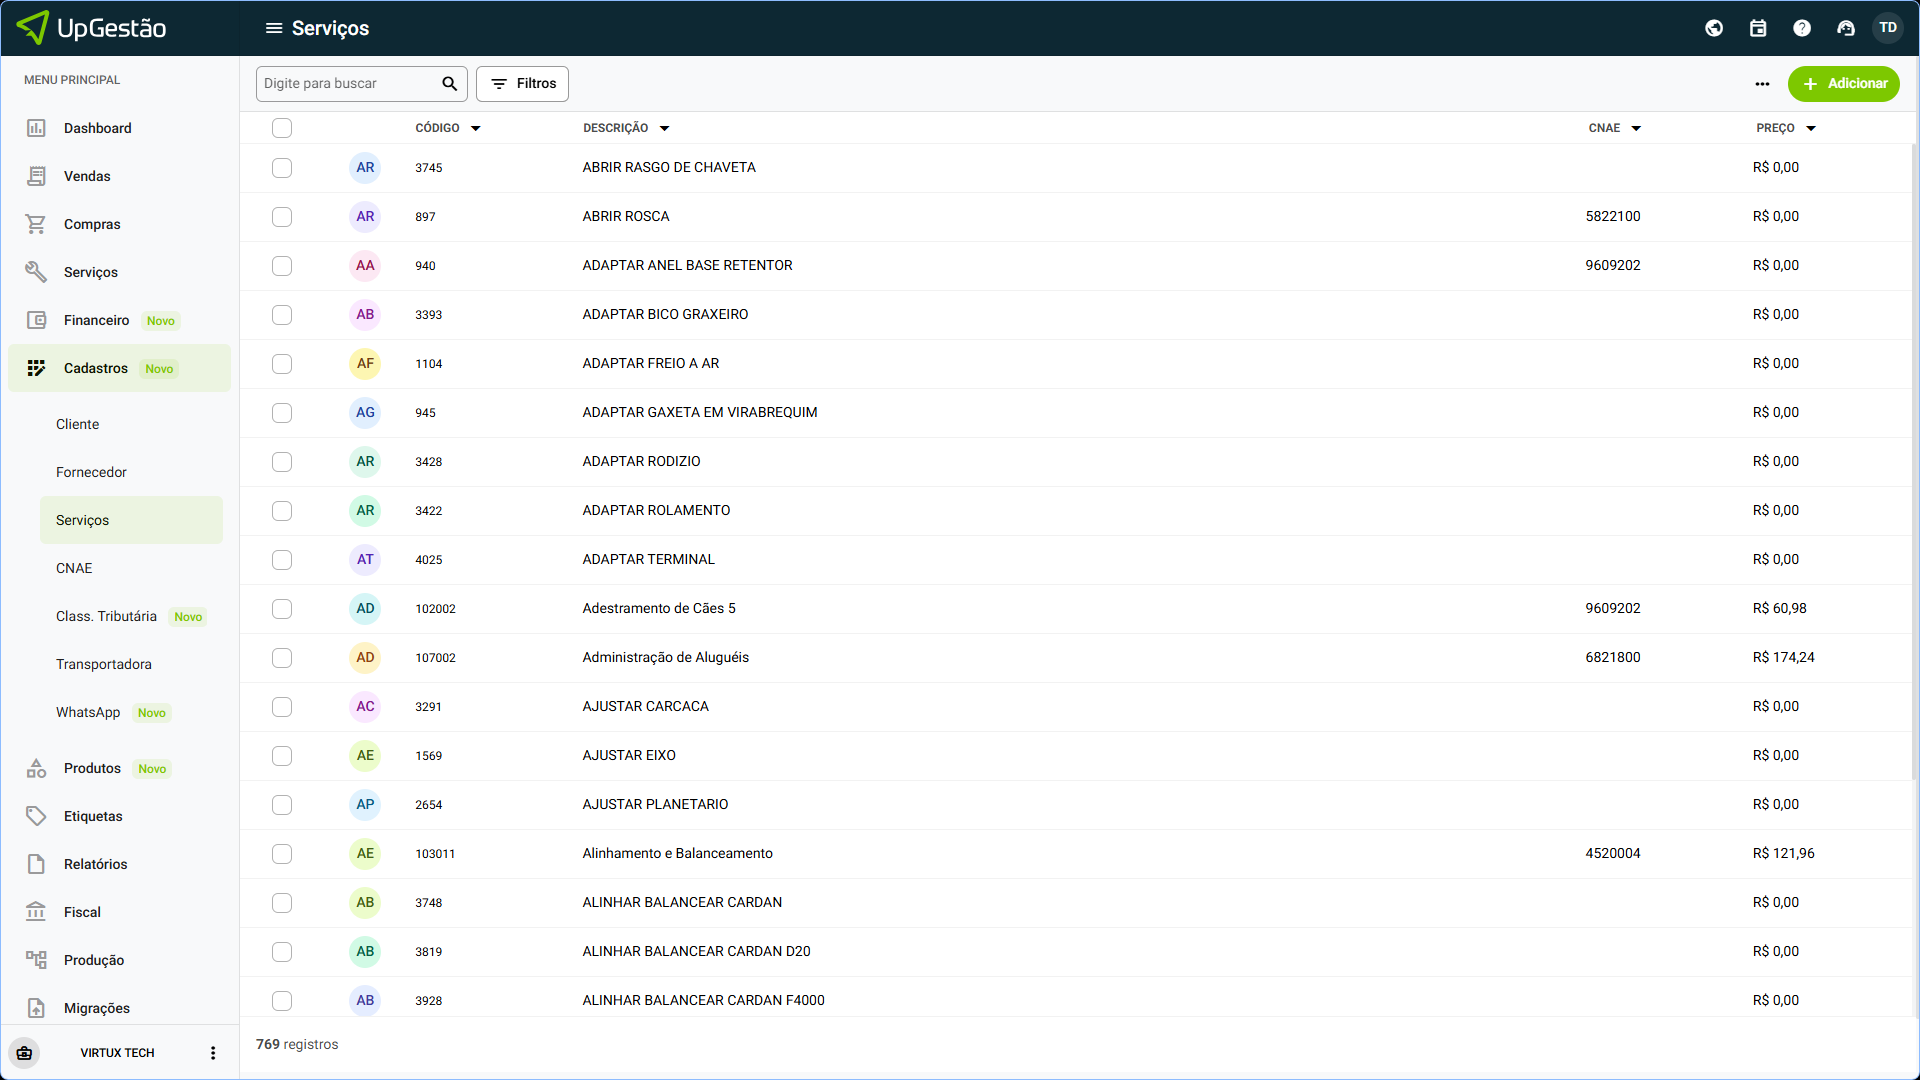The width and height of the screenshot is (1920, 1080).
Task: Toggle the select-all header checkbox
Action: pos(282,128)
